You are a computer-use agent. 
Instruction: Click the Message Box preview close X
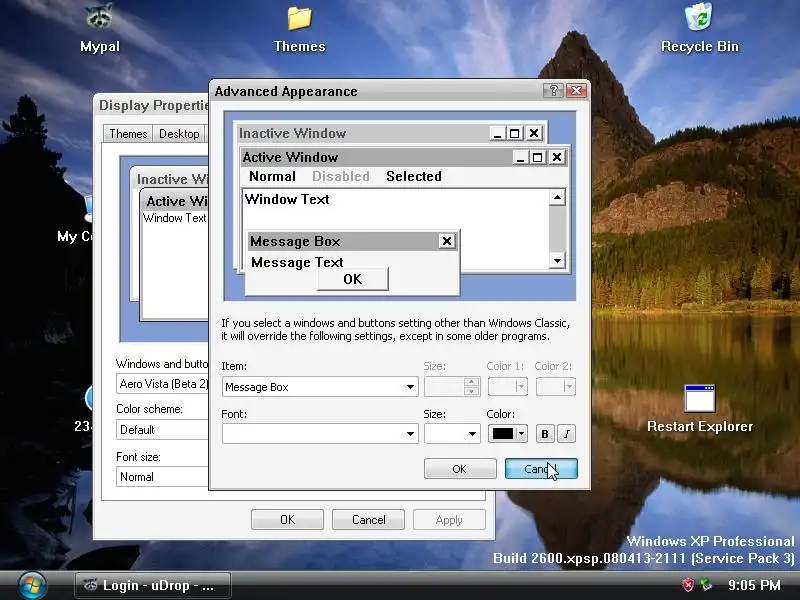[x=447, y=241]
